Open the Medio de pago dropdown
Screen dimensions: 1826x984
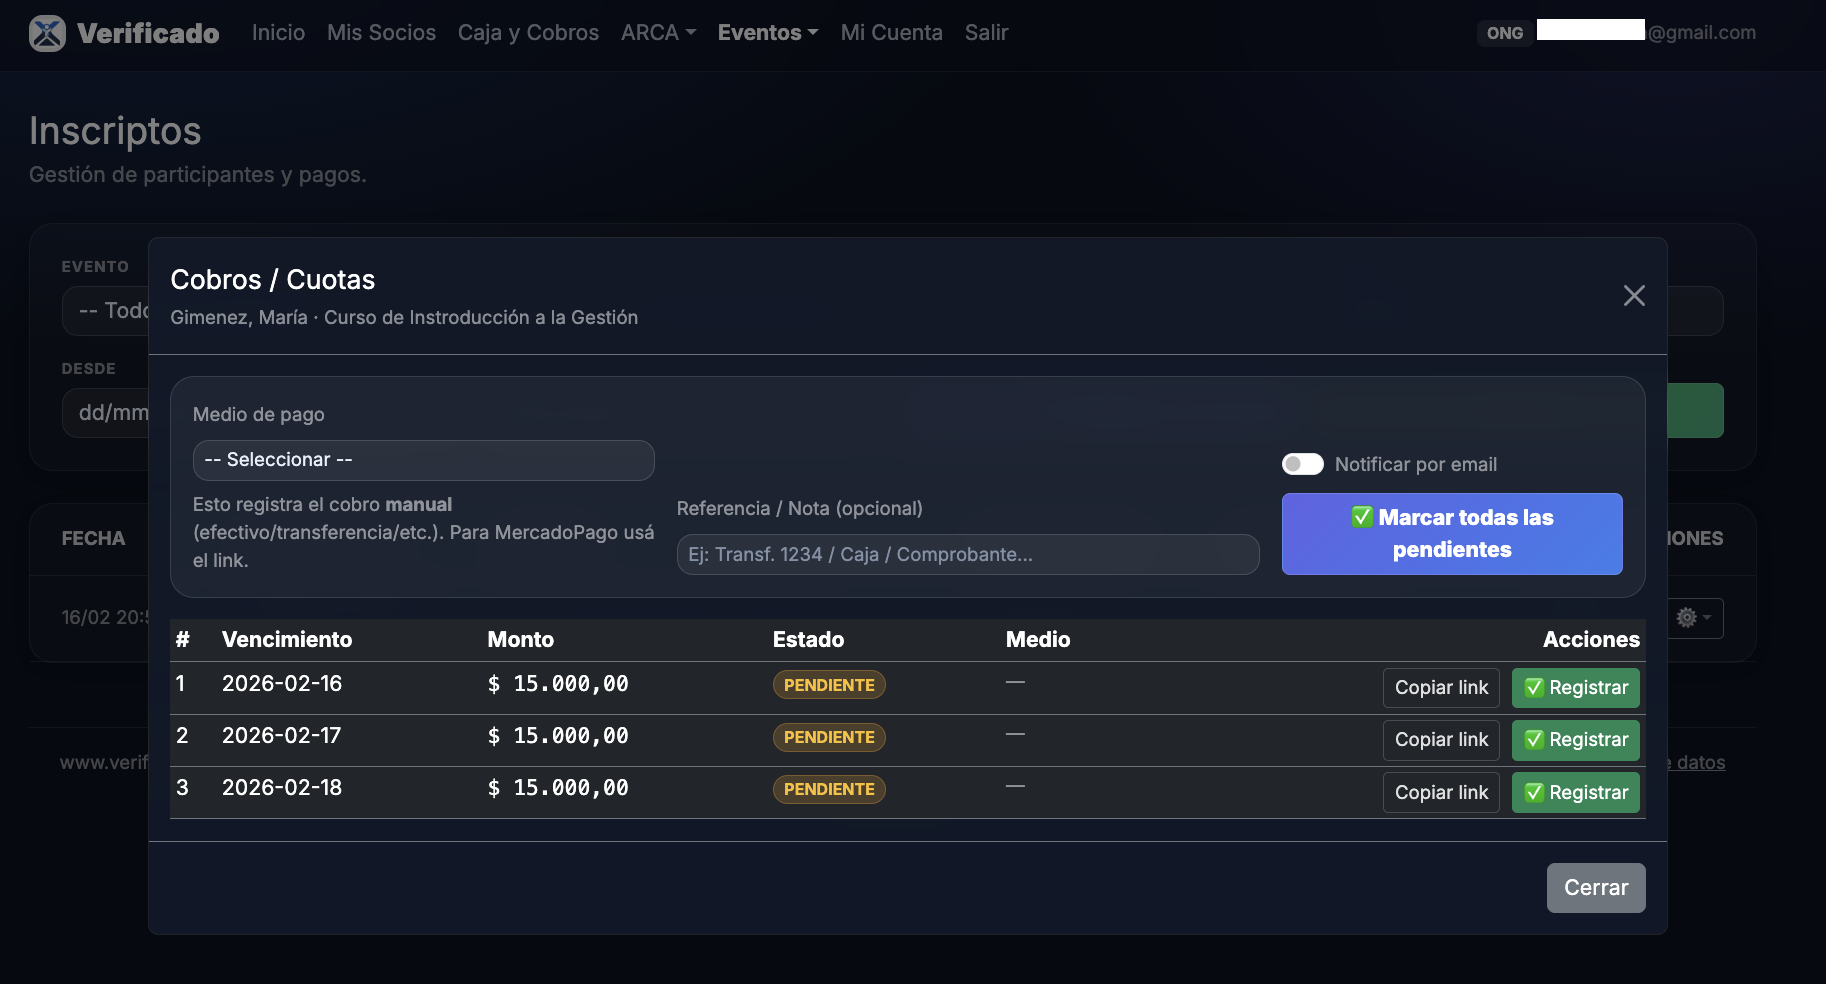pyautogui.click(x=423, y=460)
